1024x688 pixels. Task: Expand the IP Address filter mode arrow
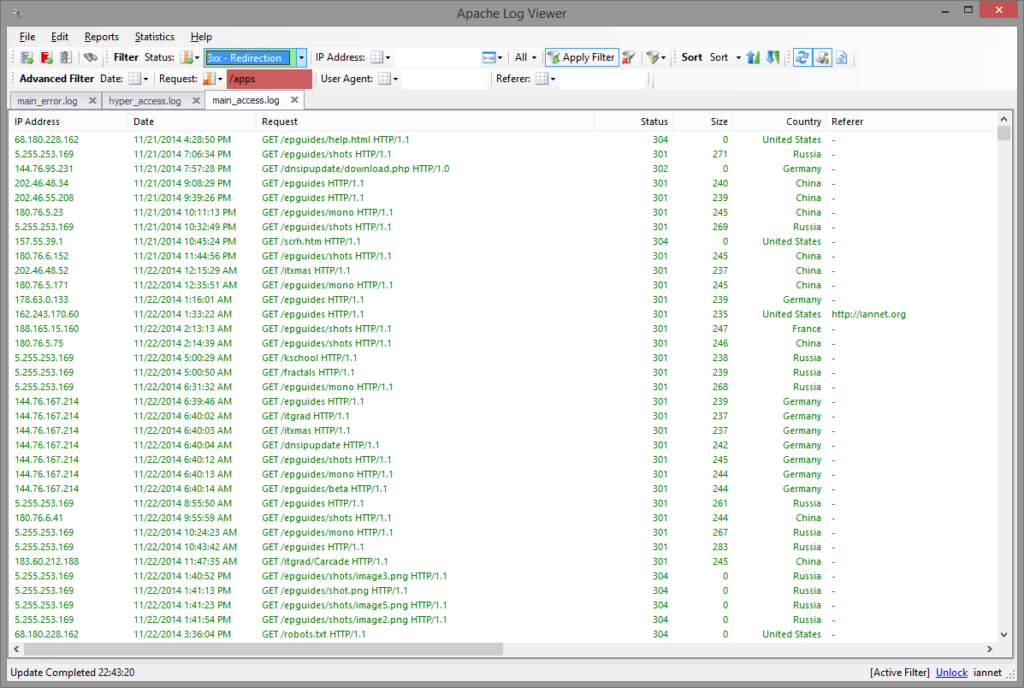388,58
